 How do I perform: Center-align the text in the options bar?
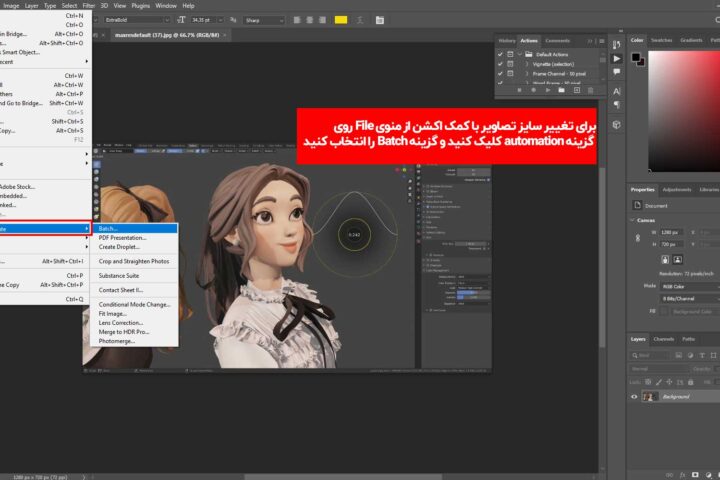click(x=309, y=20)
